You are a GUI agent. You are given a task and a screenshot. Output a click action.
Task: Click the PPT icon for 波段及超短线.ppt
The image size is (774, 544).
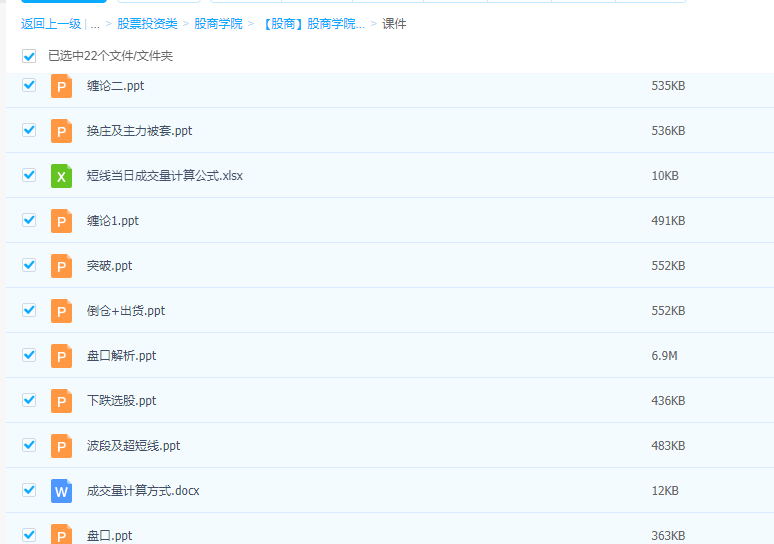62,446
